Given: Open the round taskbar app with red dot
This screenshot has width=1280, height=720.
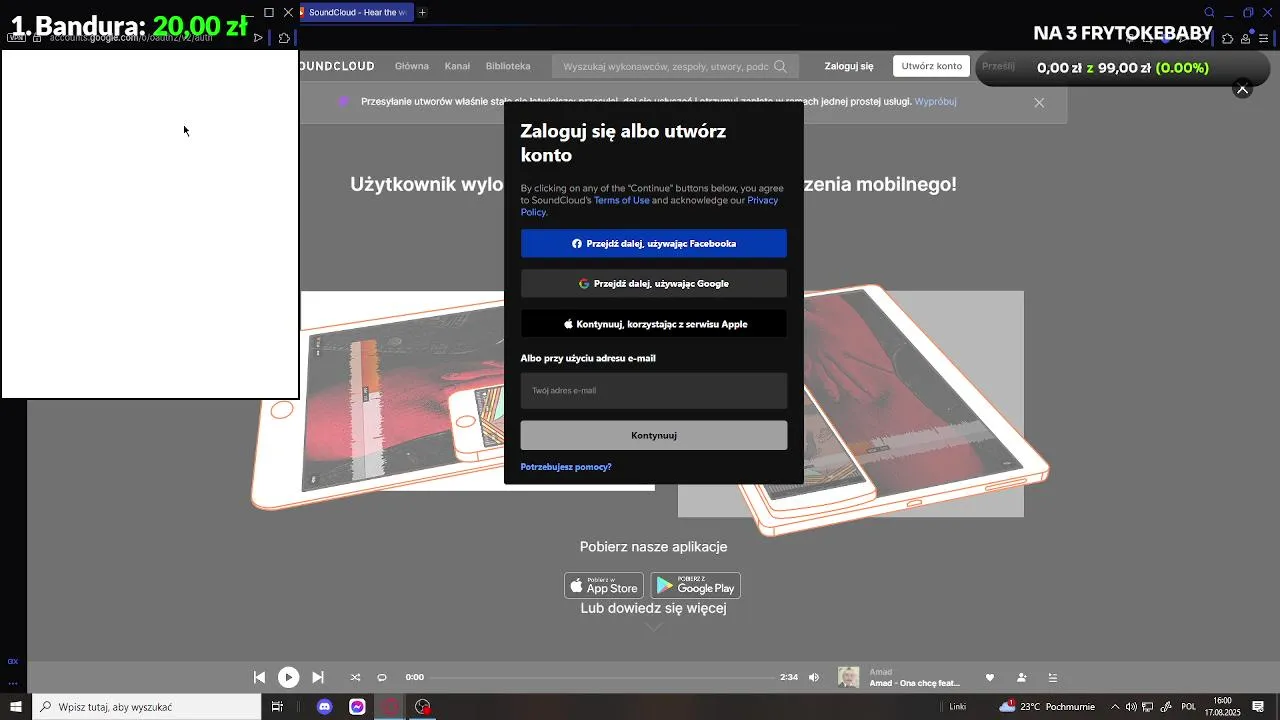Looking at the screenshot, I should coord(423,707).
